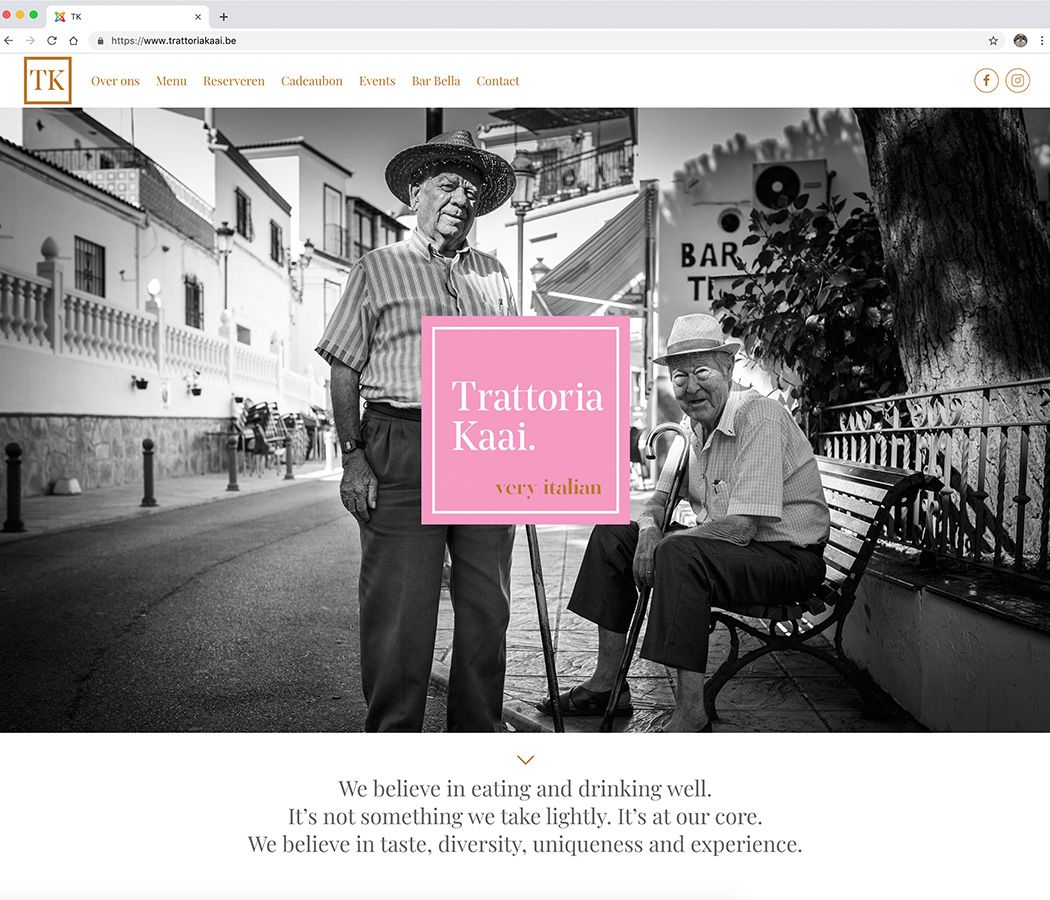Click the TK logo in header
The width and height of the screenshot is (1050, 900).
(48, 80)
